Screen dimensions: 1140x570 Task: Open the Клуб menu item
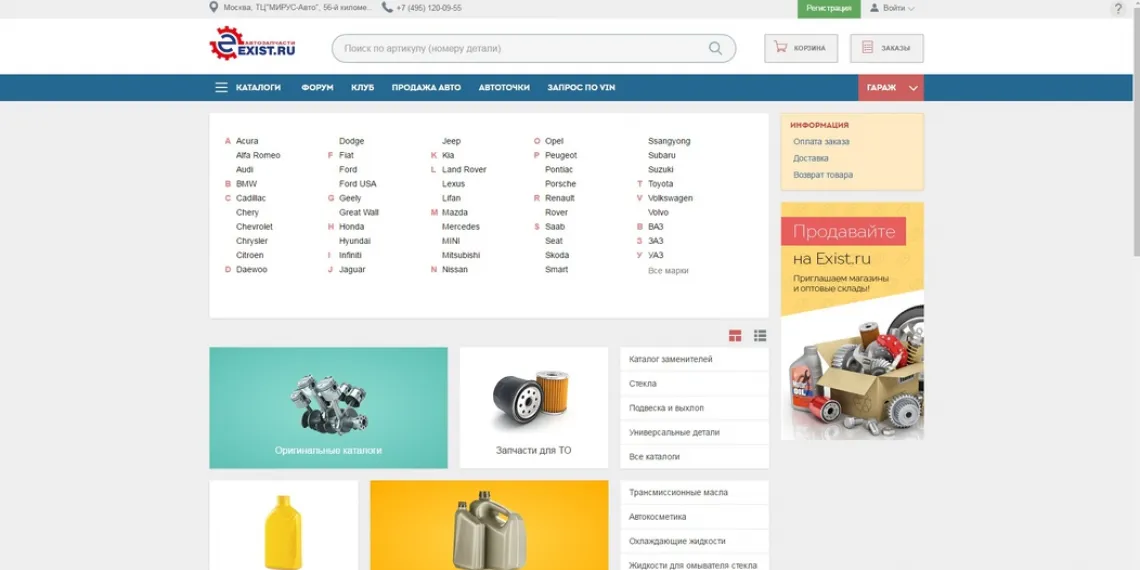362,87
